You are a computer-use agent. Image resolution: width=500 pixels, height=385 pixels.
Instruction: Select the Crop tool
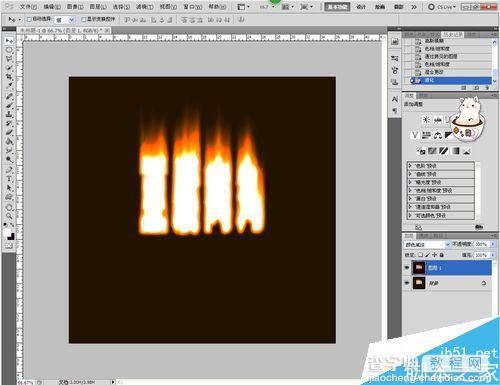click(9, 77)
